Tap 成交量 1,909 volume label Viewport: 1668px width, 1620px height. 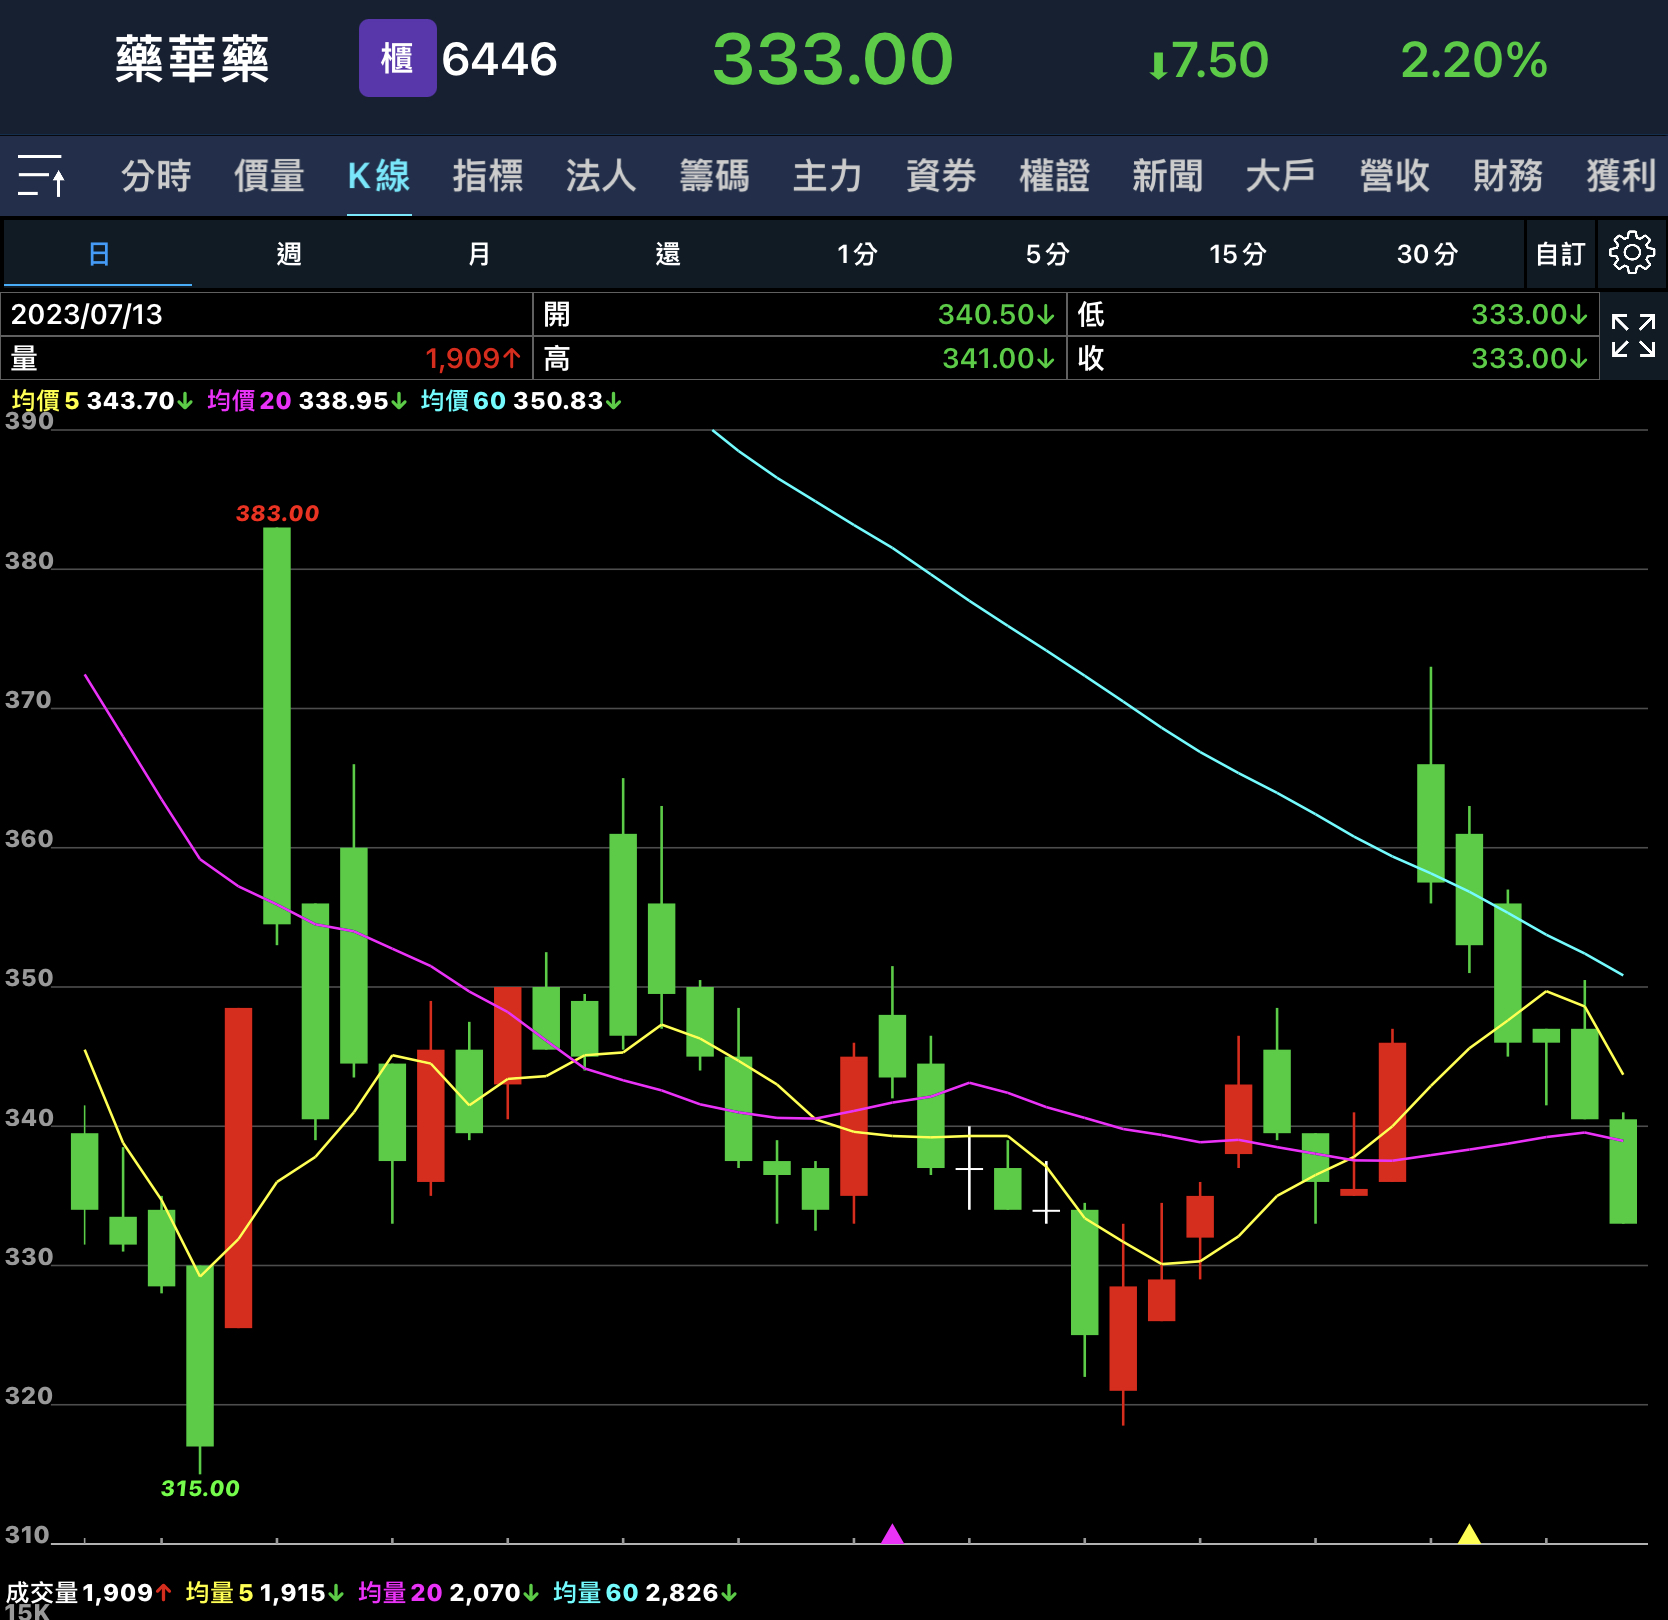click(89, 1592)
